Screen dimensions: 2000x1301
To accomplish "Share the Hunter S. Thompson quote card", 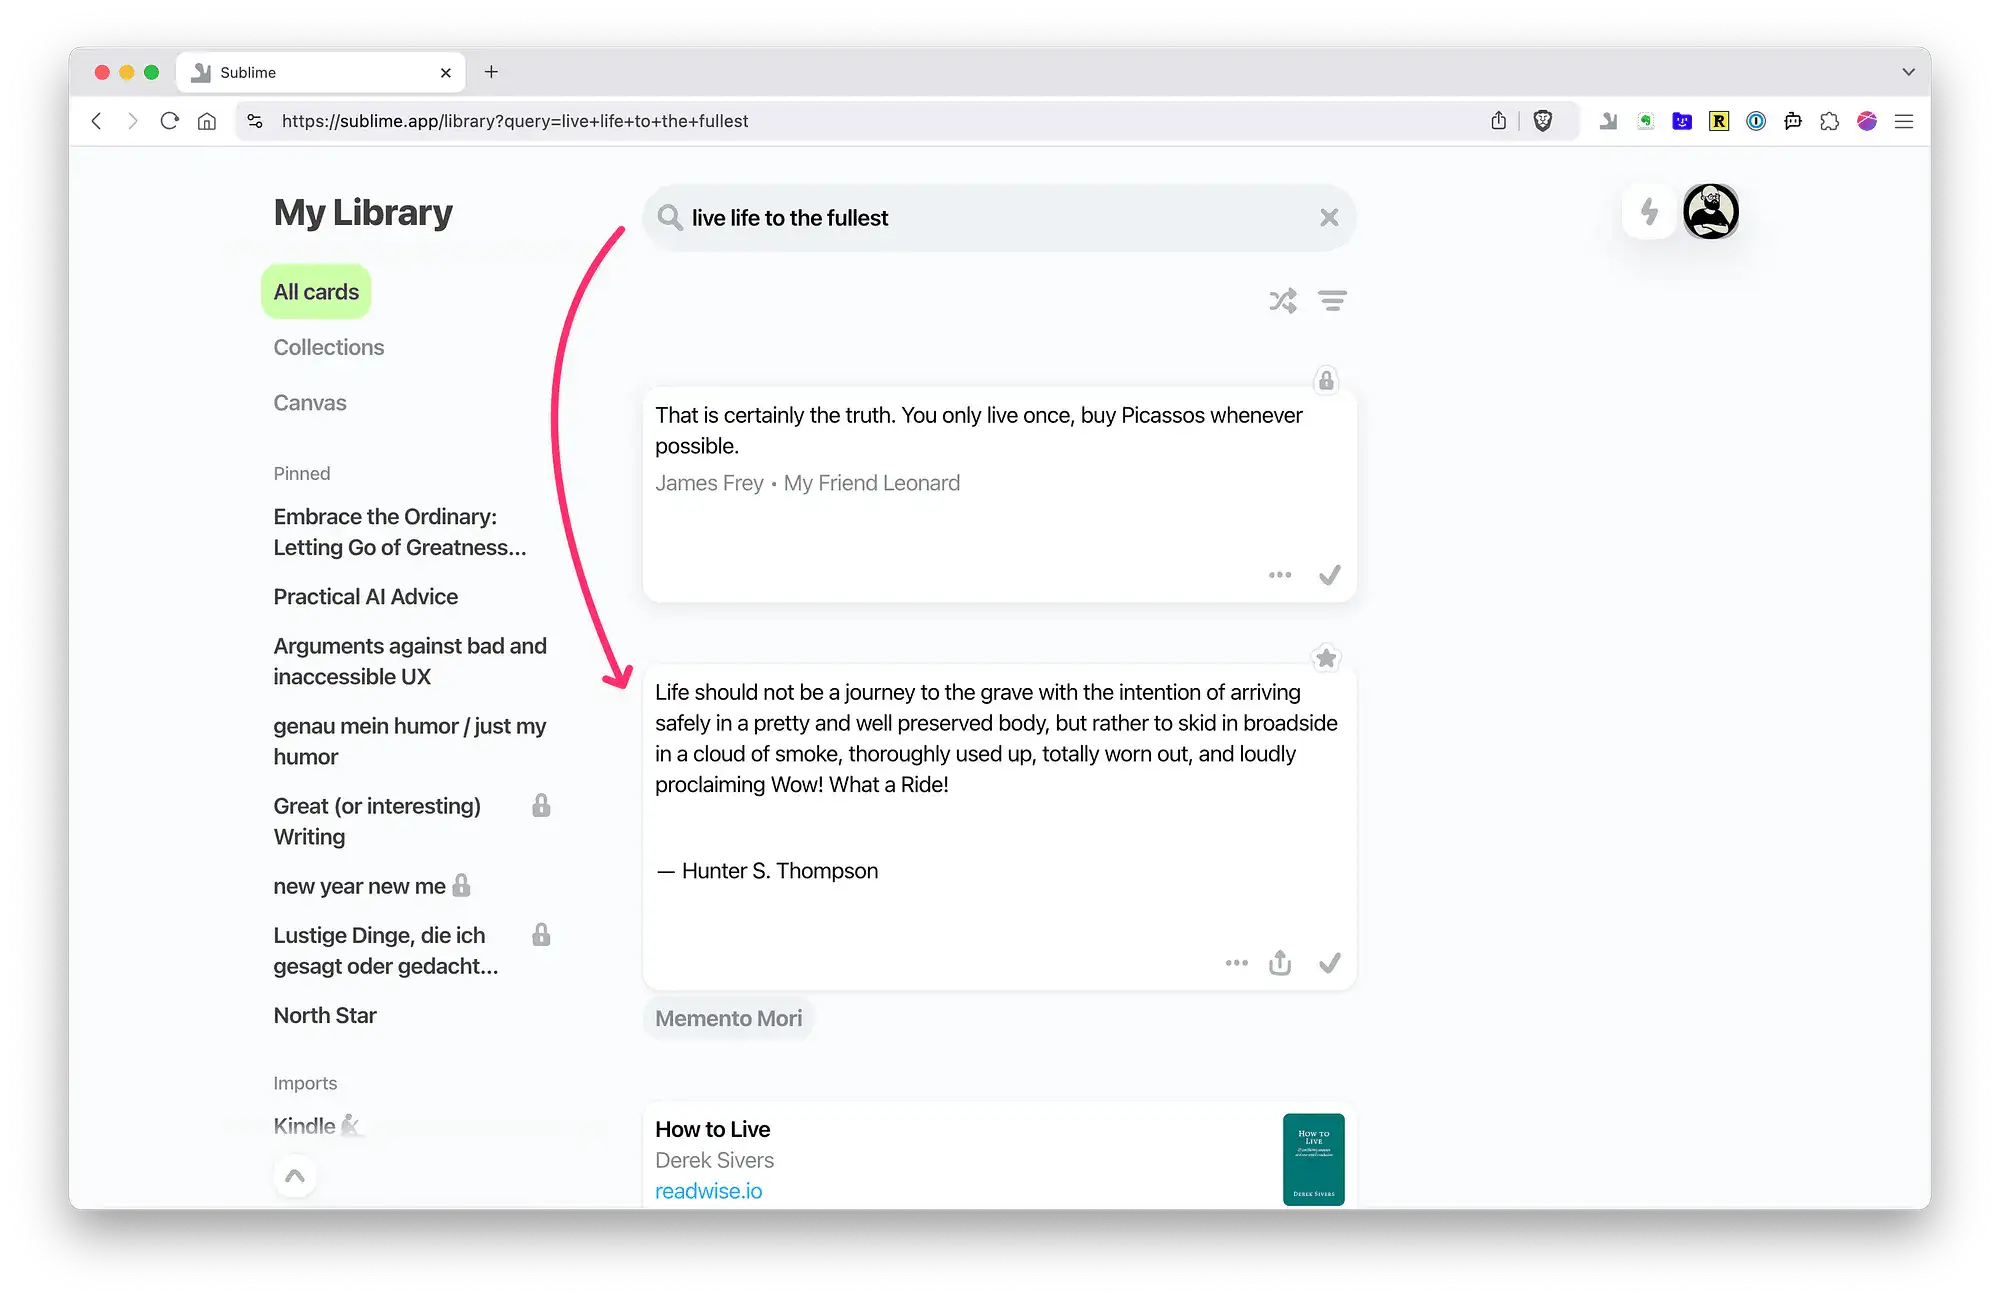I will click(1280, 963).
